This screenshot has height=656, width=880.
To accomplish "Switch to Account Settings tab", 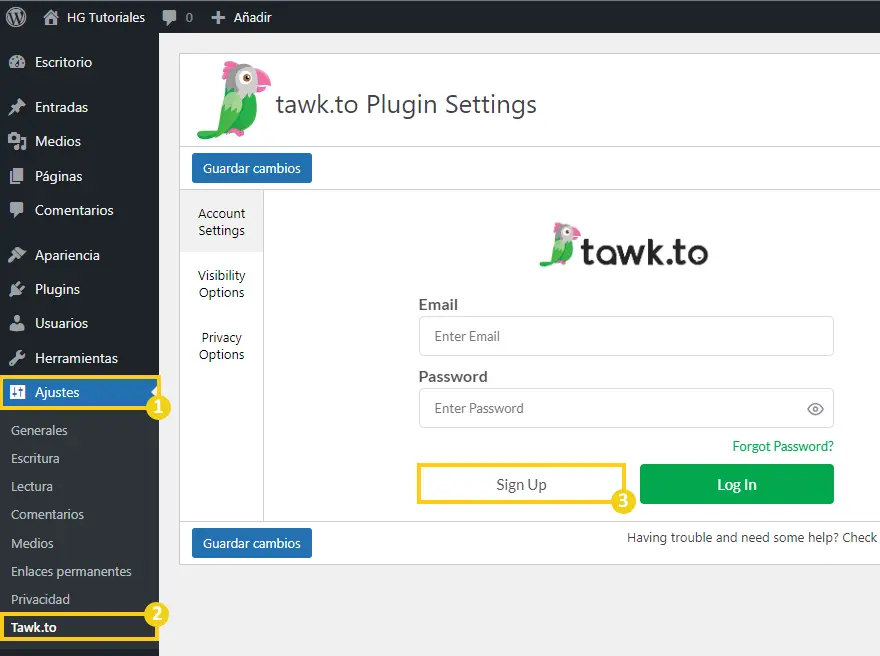I will click(222, 222).
